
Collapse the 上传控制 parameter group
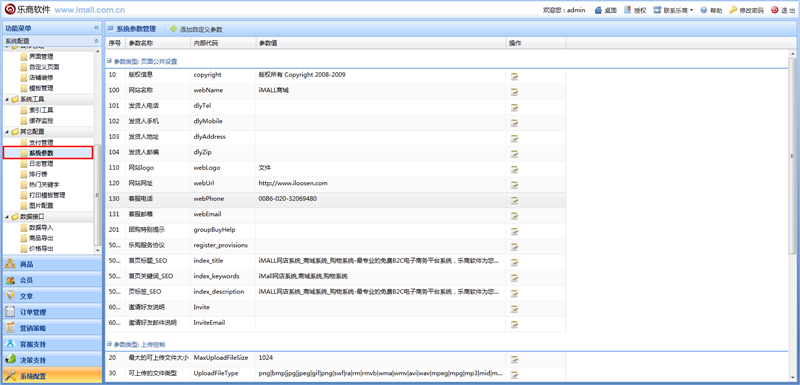pyautogui.click(x=109, y=345)
